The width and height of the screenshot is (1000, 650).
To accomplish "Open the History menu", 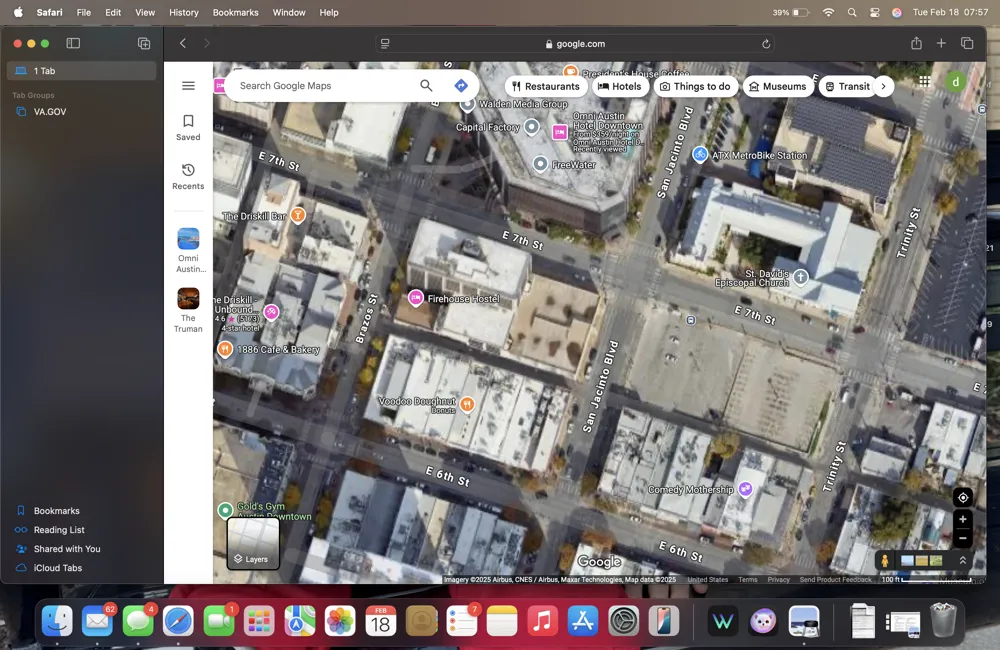I will pyautogui.click(x=184, y=13).
